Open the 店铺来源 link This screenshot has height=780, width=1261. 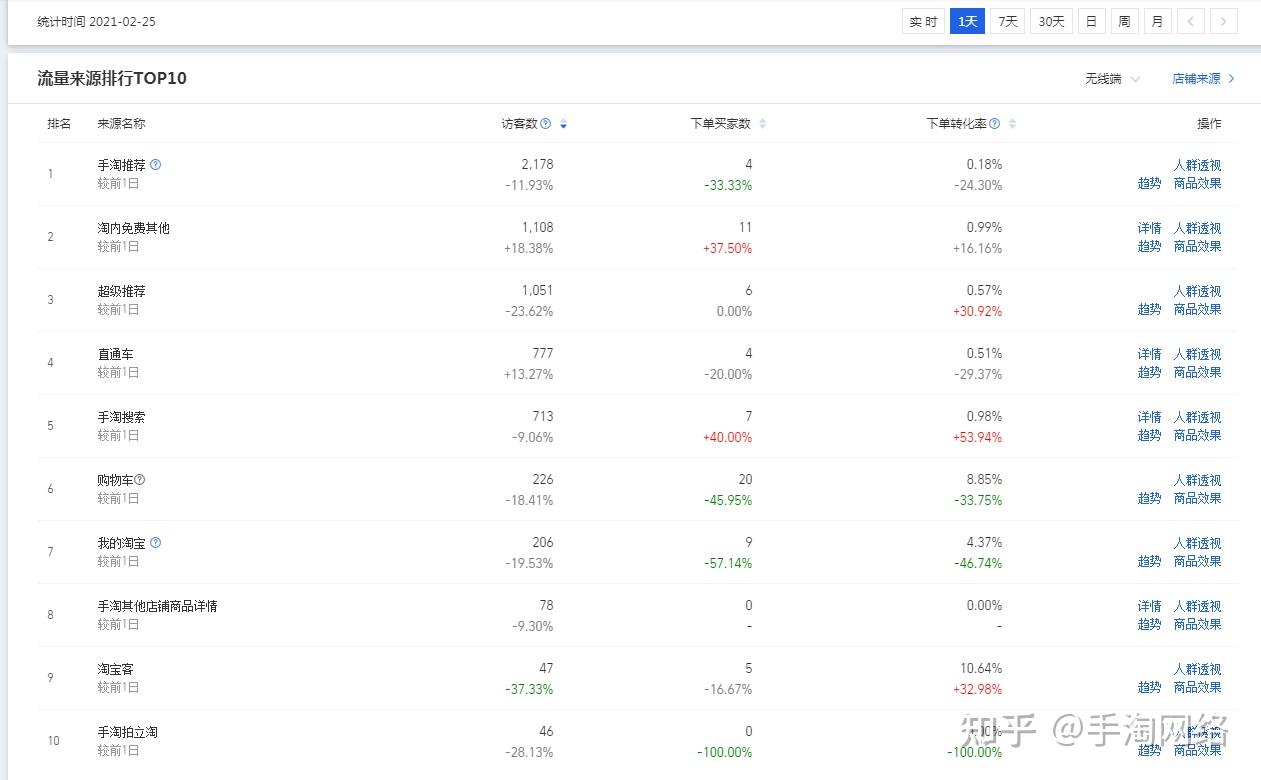1203,79
